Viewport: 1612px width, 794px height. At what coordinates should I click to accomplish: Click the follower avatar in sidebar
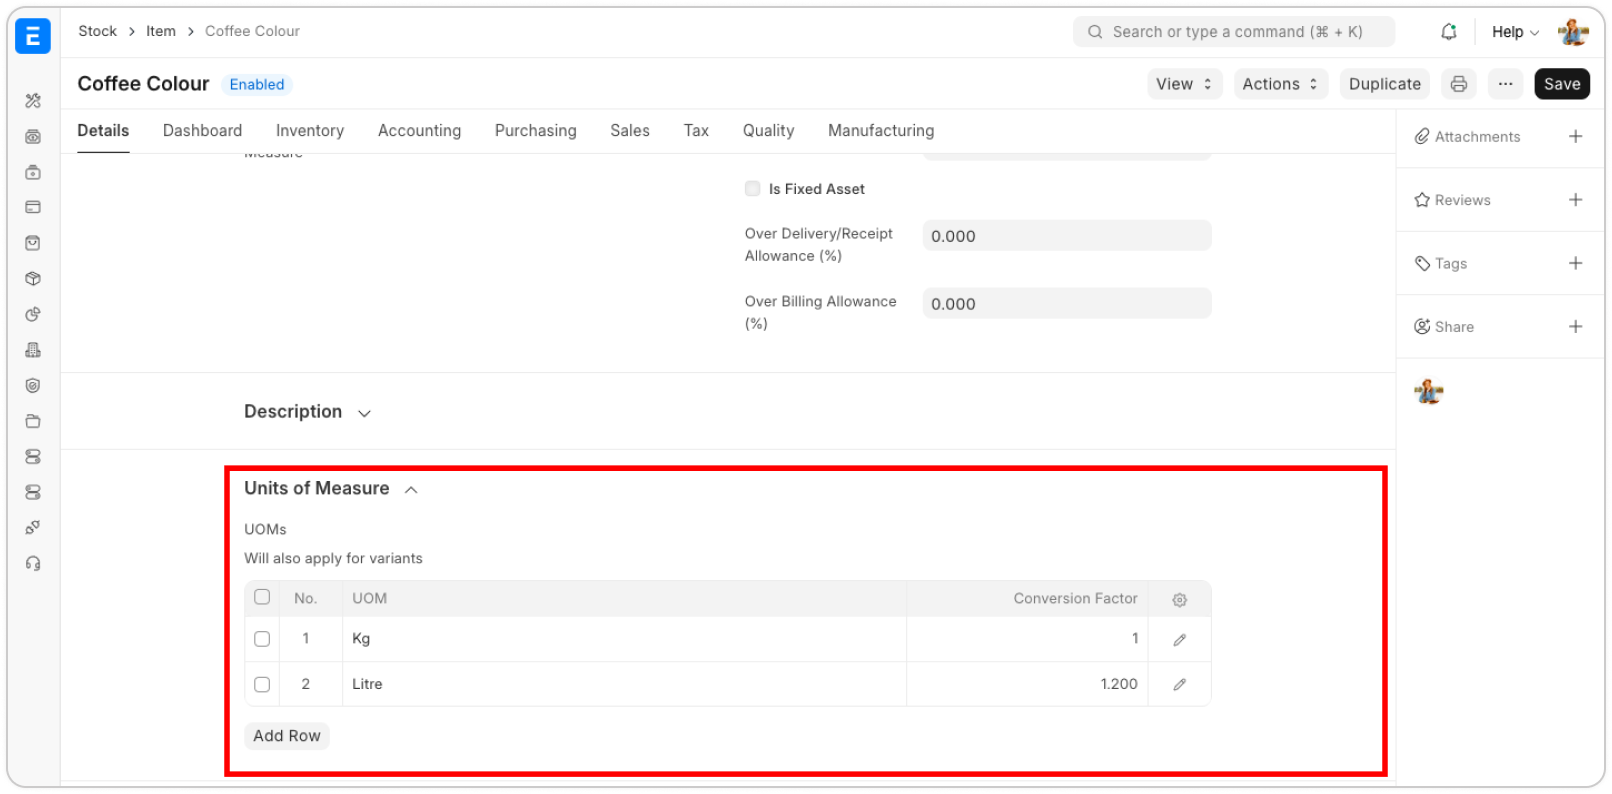[x=1429, y=391]
